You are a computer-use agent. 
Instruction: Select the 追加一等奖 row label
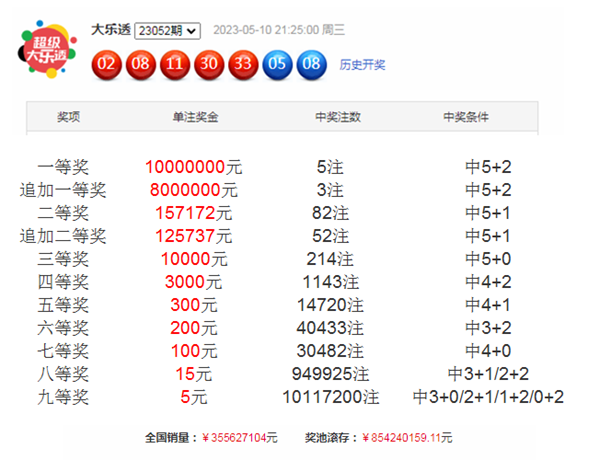(x=63, y=190)
